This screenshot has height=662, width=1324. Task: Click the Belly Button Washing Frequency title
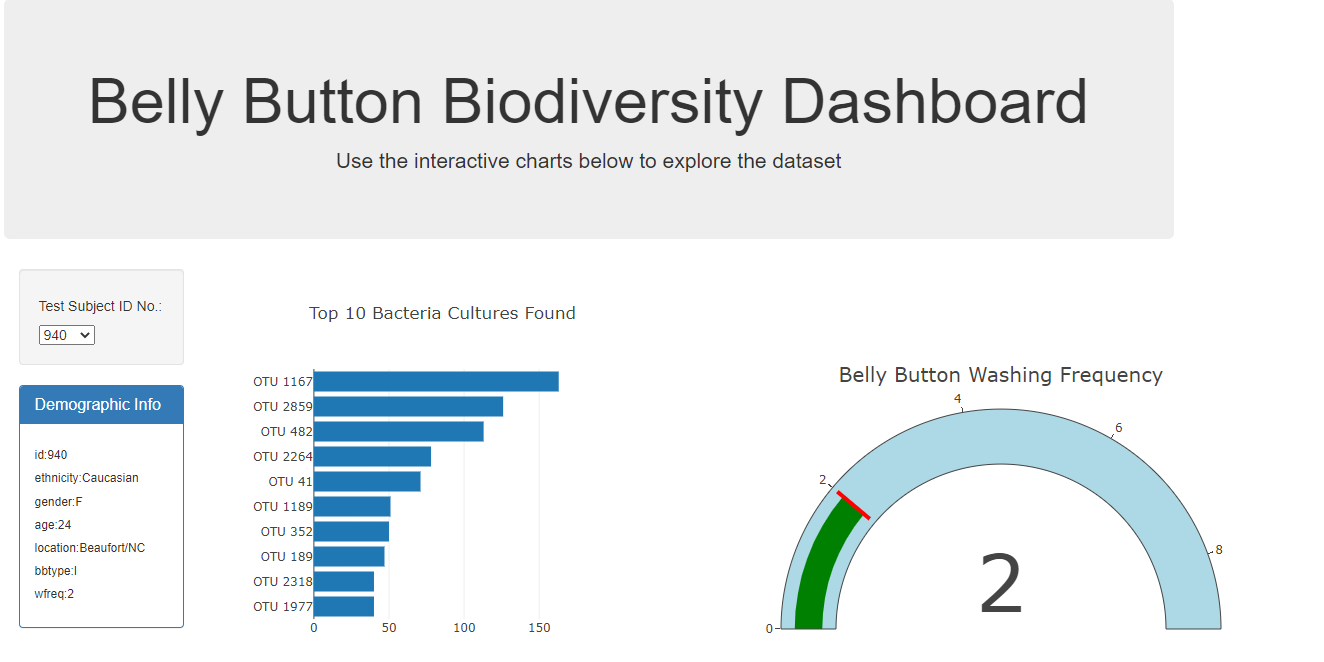(x=1000, y=375)
